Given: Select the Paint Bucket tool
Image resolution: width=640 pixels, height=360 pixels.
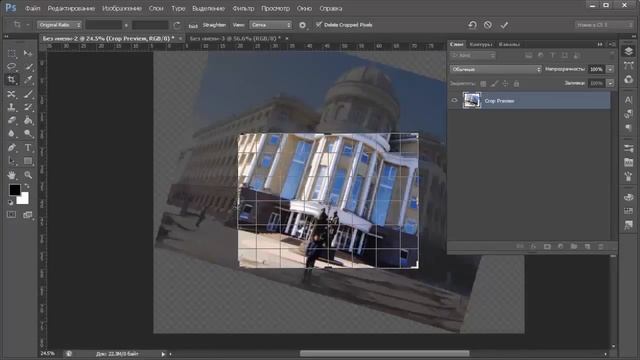Looking at the screenshot, I should tap(28, 120).
